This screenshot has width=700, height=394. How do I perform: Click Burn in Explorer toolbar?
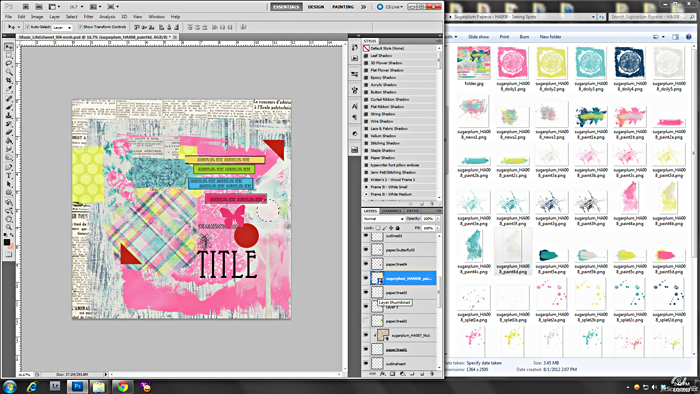pos(524,37)
